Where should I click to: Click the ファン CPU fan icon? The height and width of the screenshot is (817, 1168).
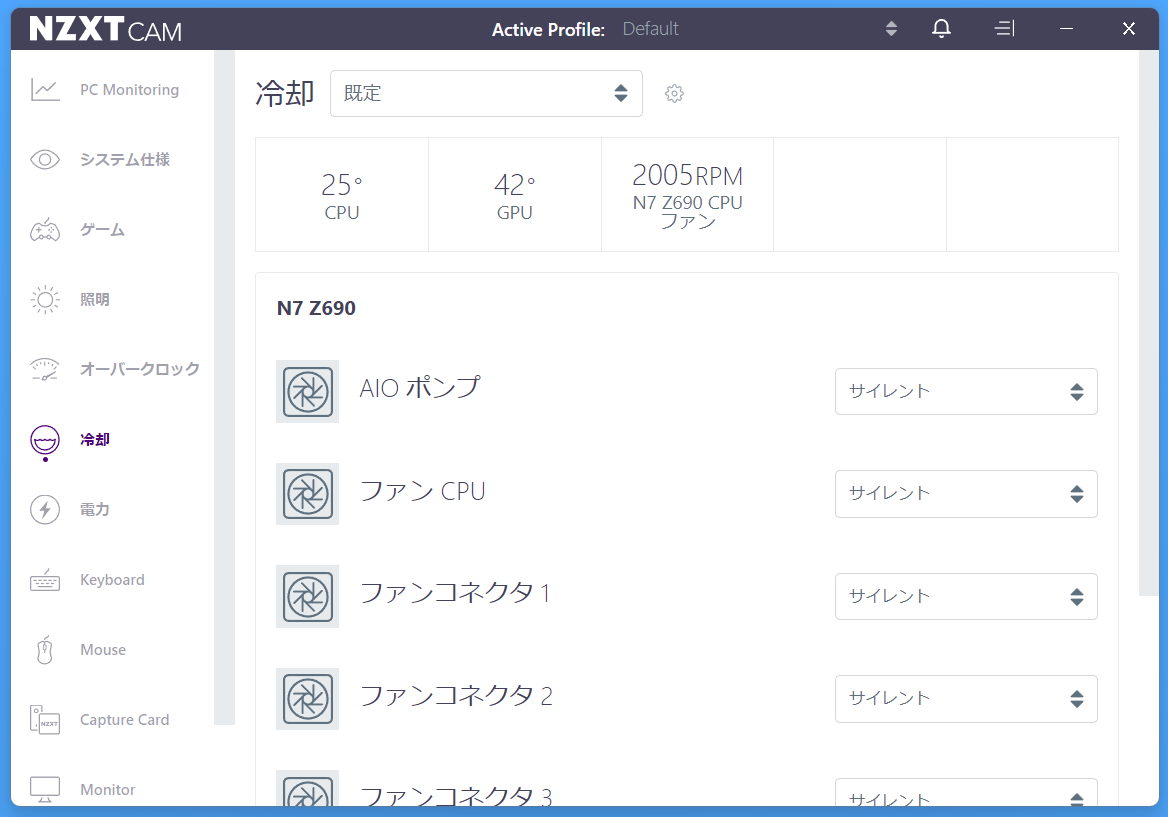pyautogui.click(x=308, y=494)
